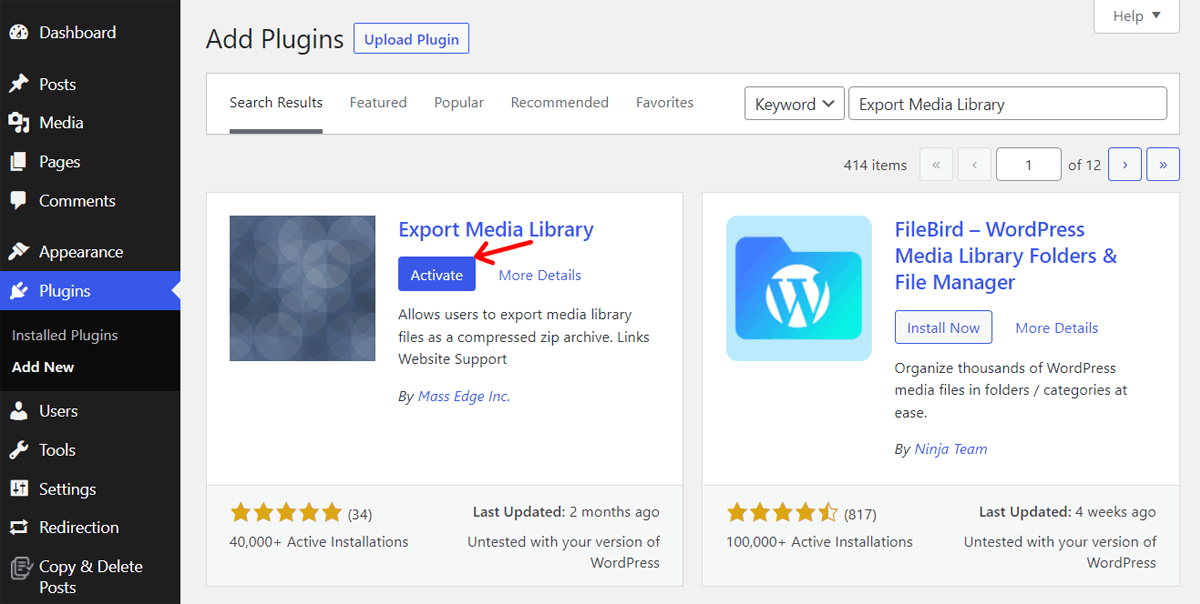
Task: Open the FileBird plugin title link
Action: pos(1006,256)
